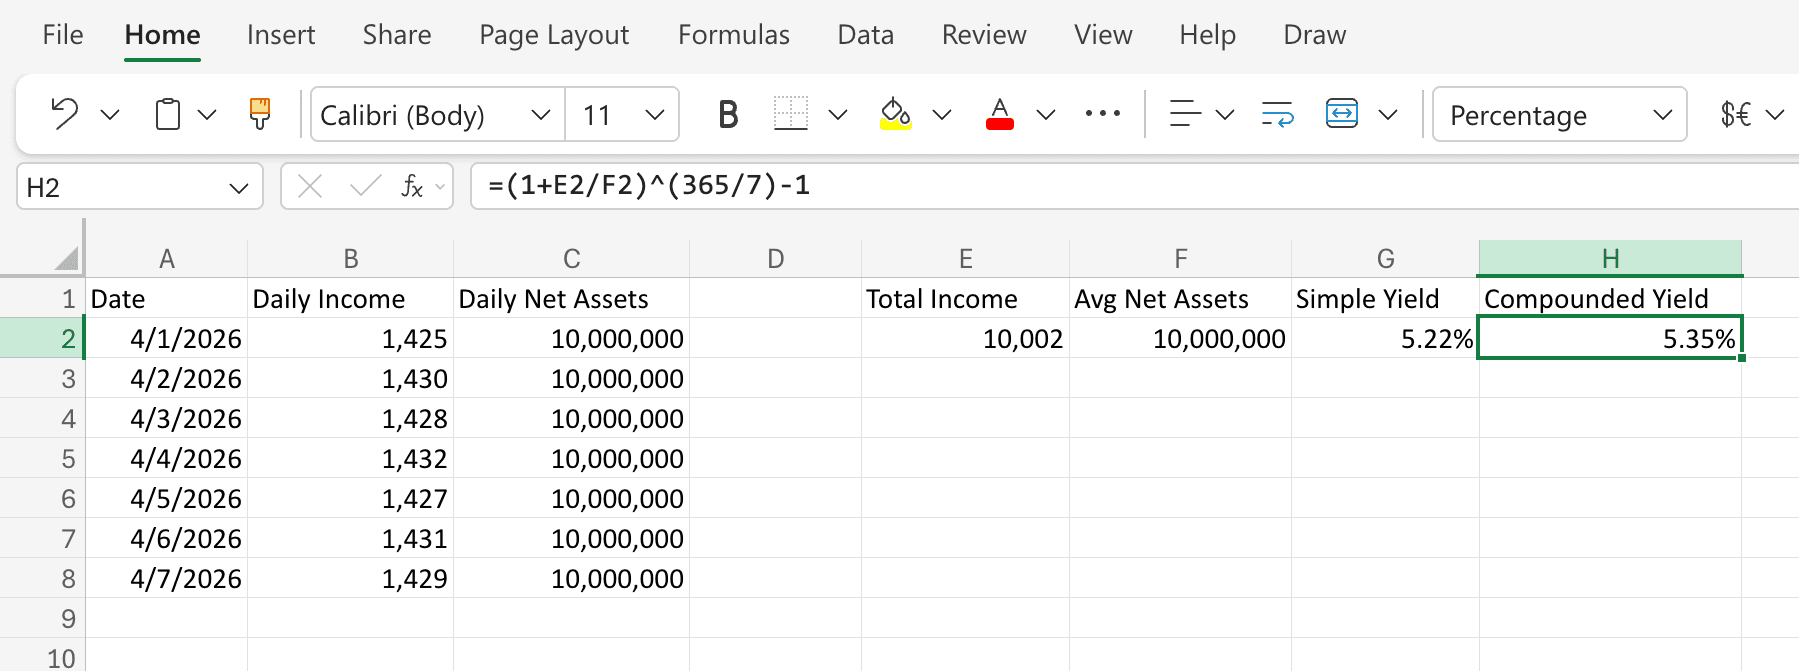
Task: Select column C header
Action: pos(572,259)
